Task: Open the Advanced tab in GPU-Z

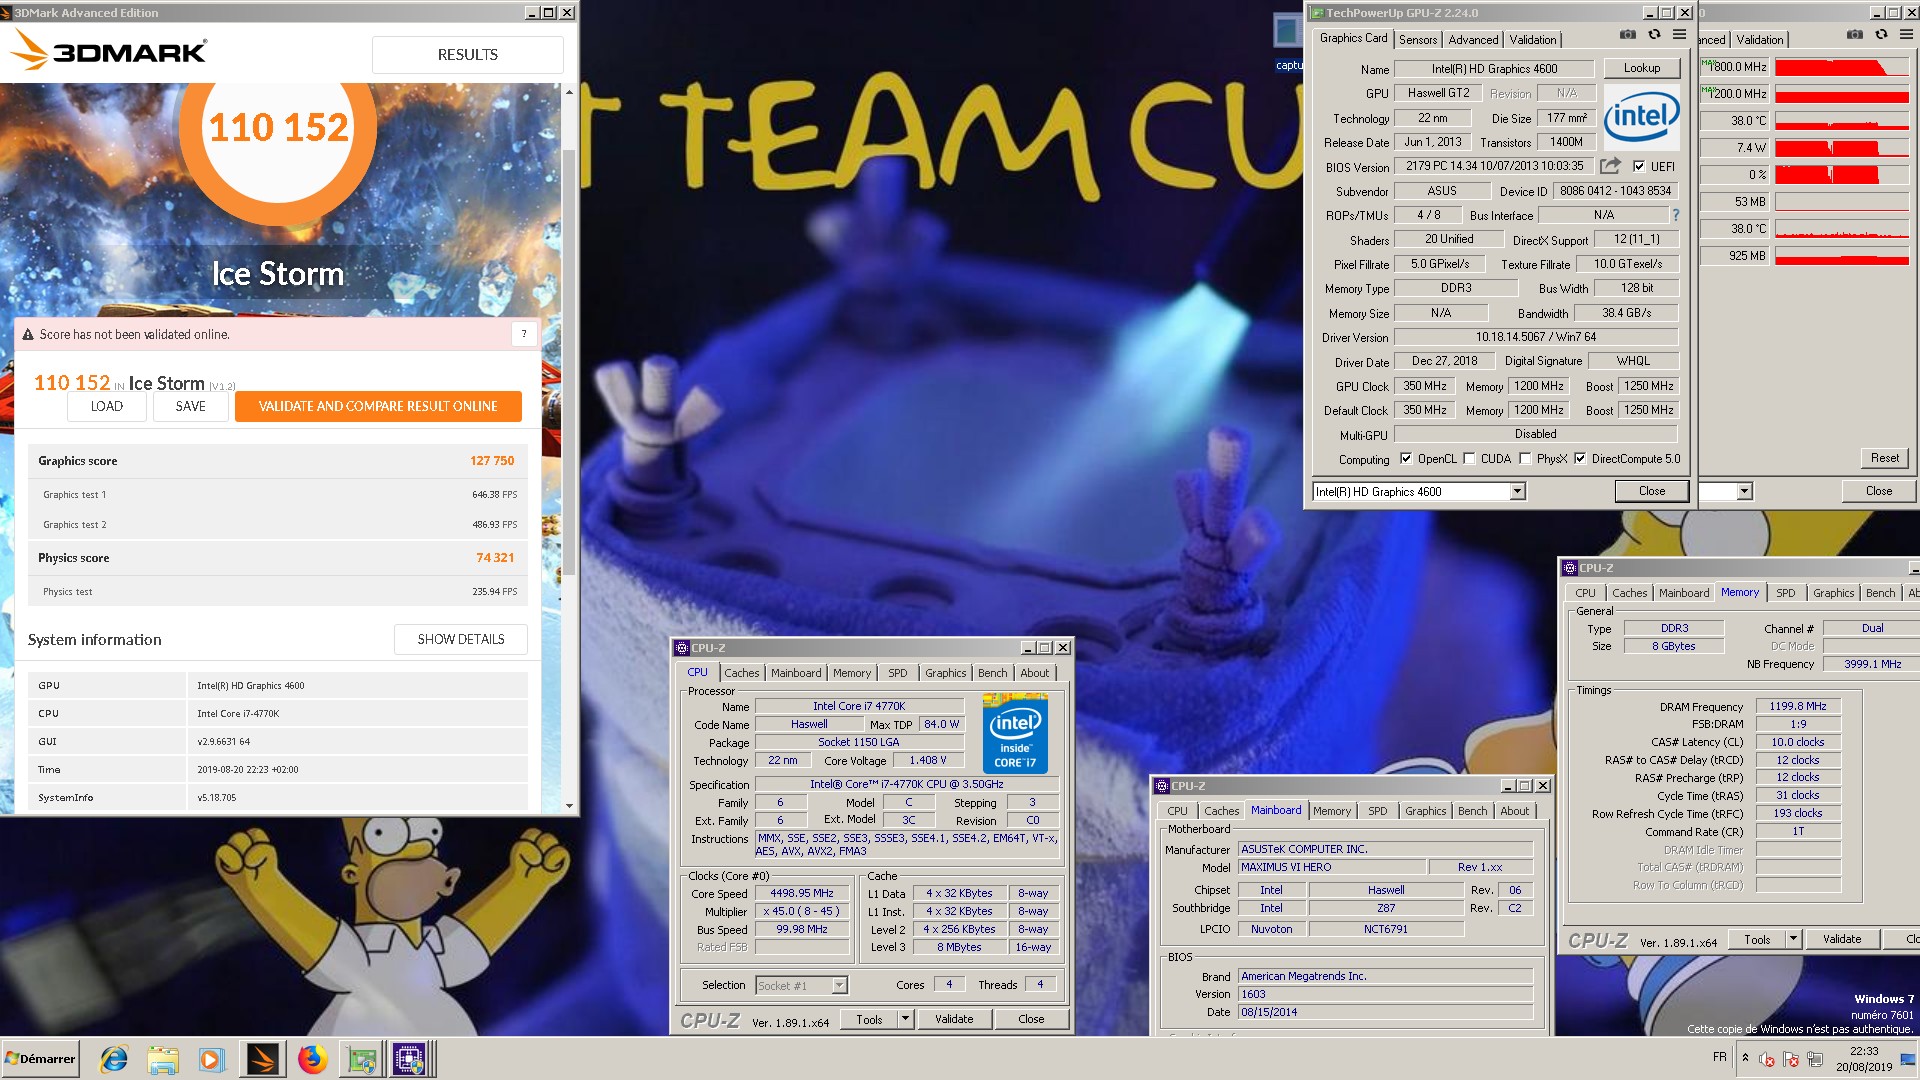Action: click(1473, 40)
